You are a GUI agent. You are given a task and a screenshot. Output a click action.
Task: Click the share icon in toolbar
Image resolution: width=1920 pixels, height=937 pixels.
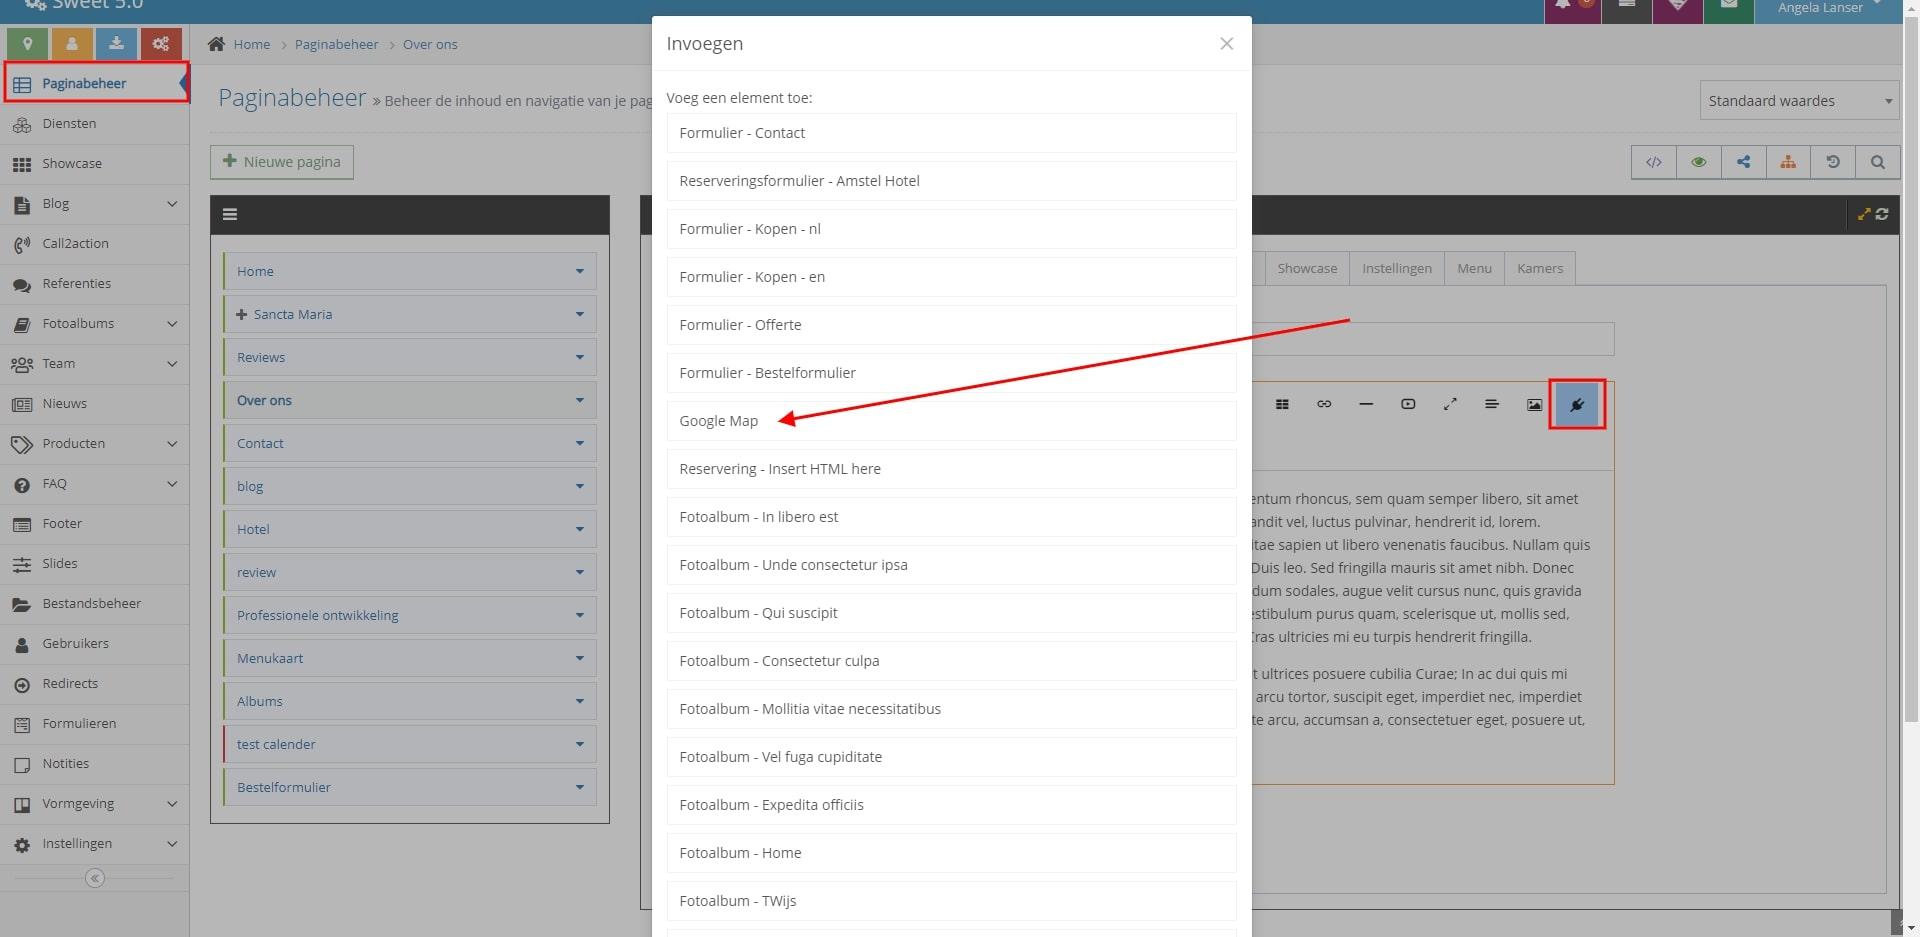click(x=1743, y=162)
